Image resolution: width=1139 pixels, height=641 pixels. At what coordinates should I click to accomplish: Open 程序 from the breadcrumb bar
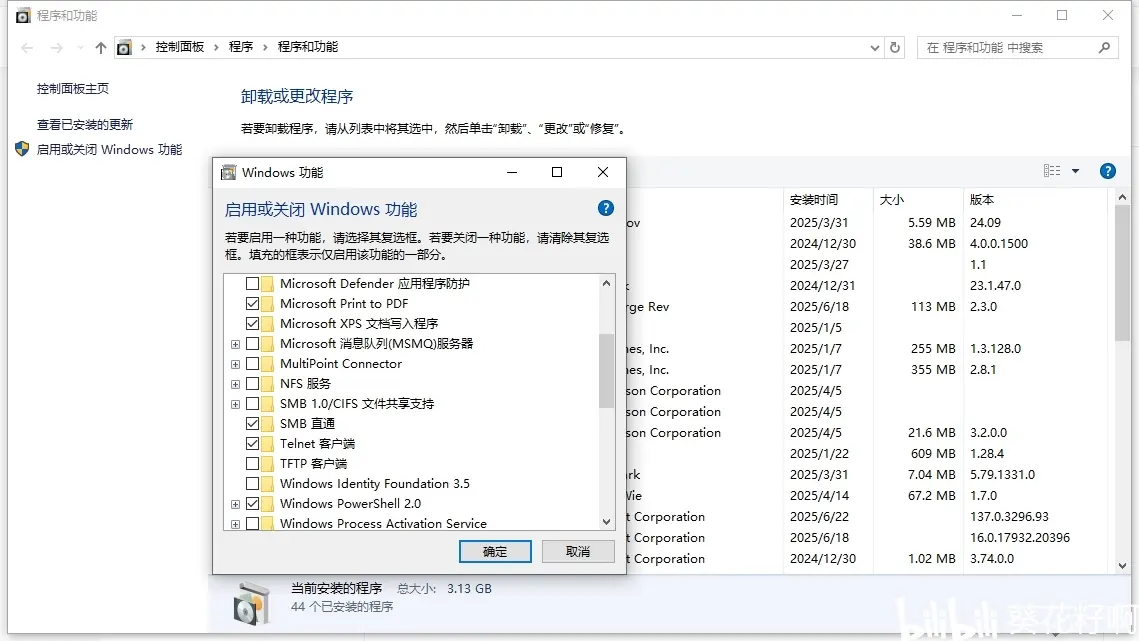click(240, 46)
